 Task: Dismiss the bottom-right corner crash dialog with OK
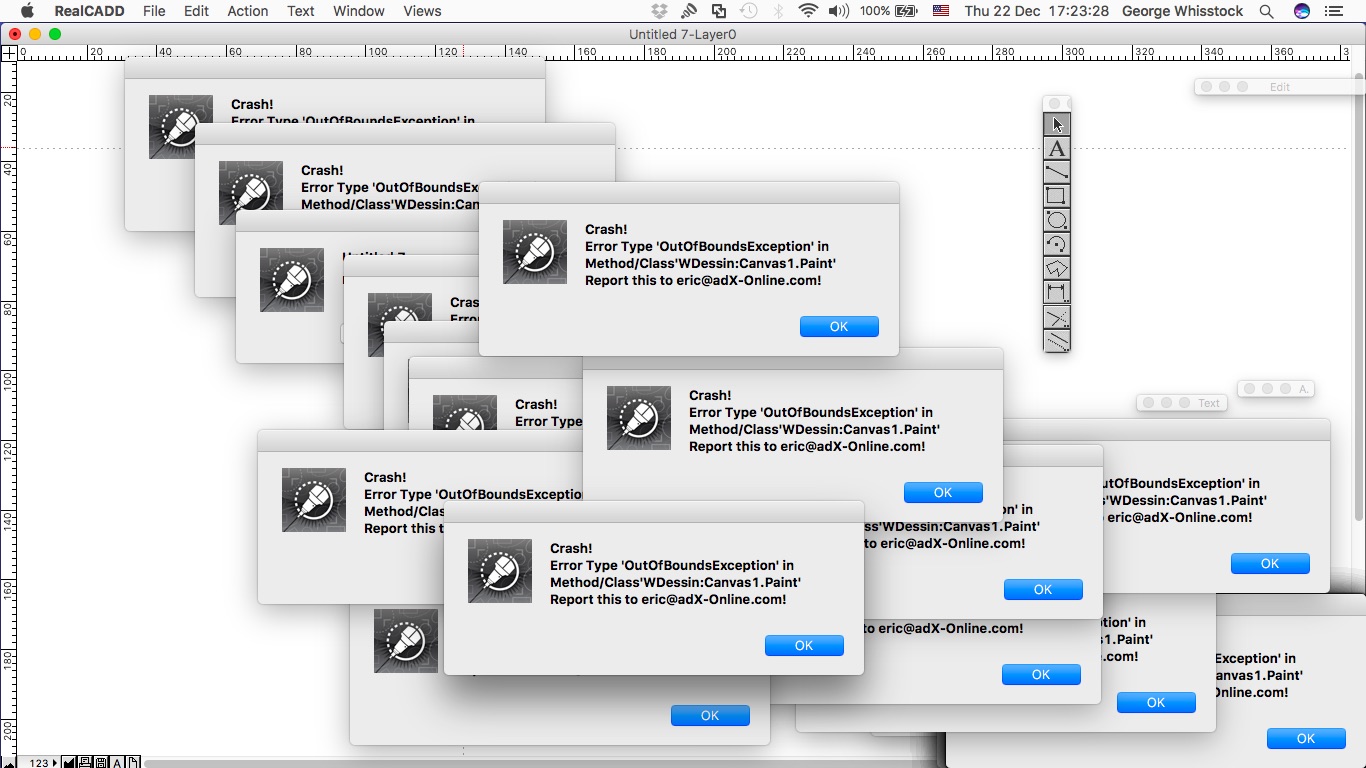pyautogui.click(x=1306, y=738)
